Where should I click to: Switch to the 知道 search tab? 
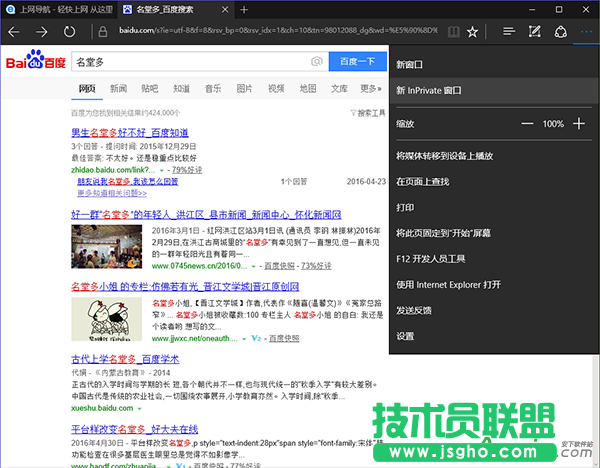(181, 89)
